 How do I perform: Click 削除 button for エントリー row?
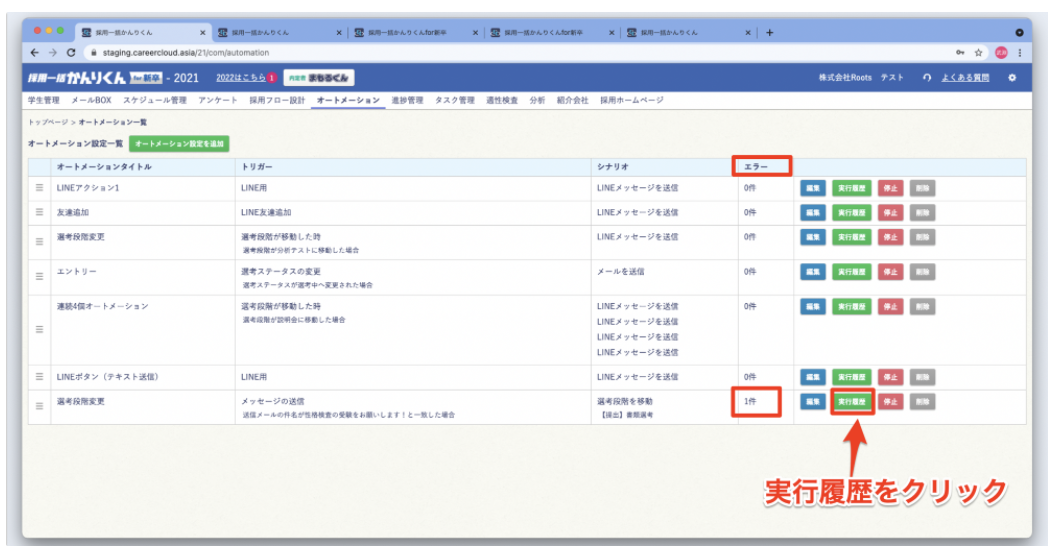click(922, 271)
